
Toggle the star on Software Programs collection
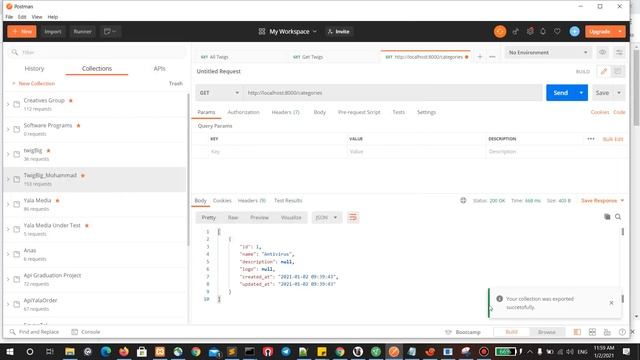pyautogui.click(x=78, y=125)
